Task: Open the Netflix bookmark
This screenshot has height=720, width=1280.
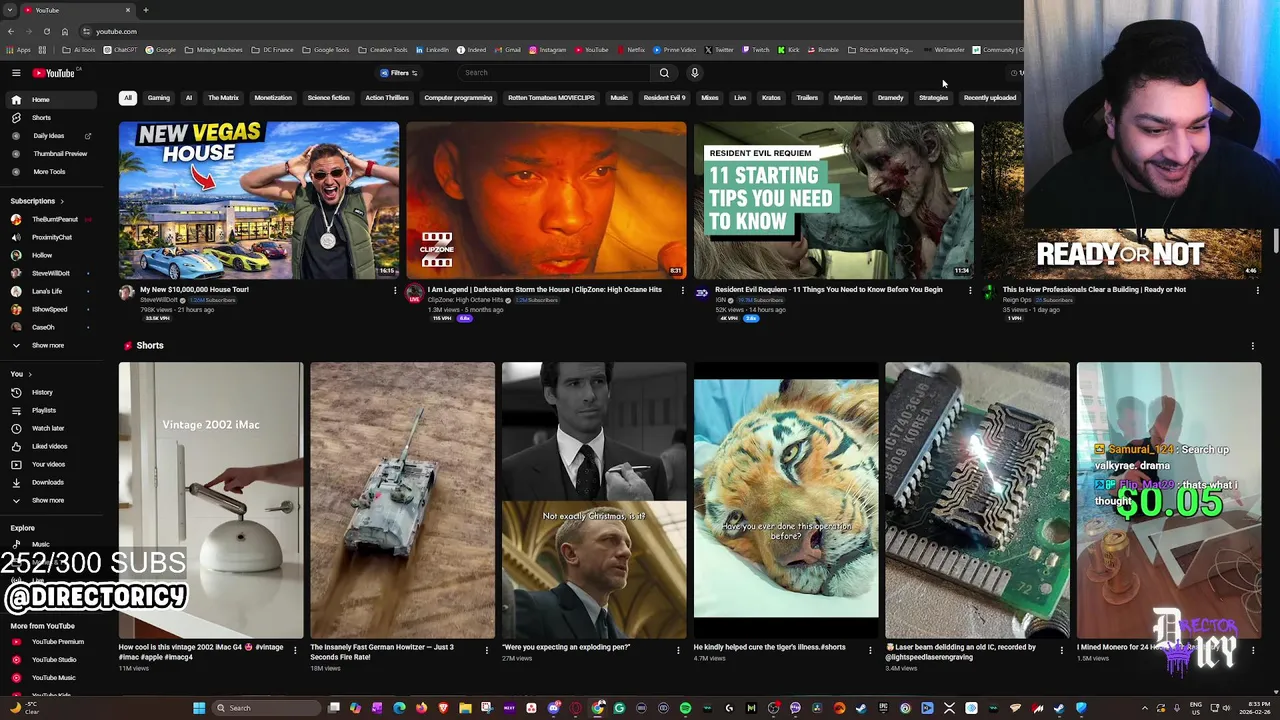Action: (630, 50)
